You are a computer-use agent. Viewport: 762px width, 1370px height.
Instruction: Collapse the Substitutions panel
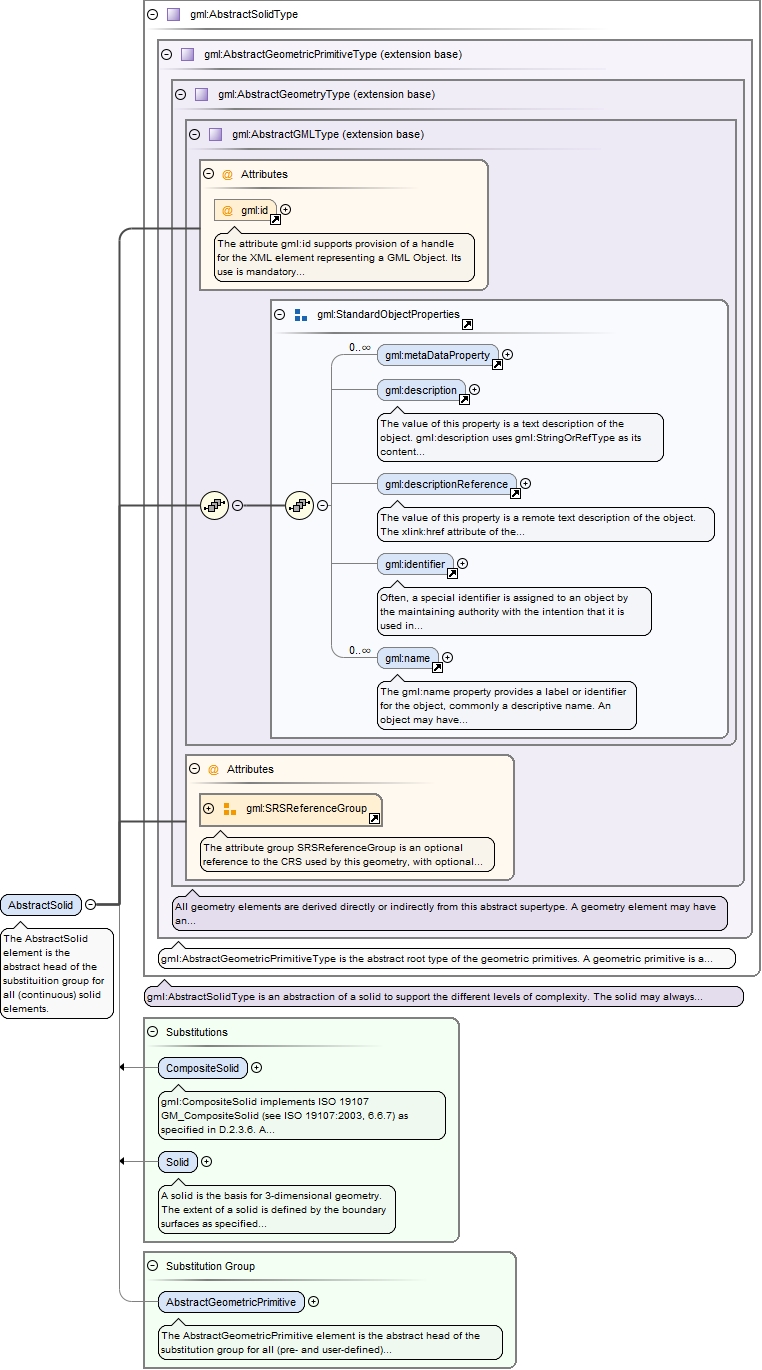(152, 1031)
